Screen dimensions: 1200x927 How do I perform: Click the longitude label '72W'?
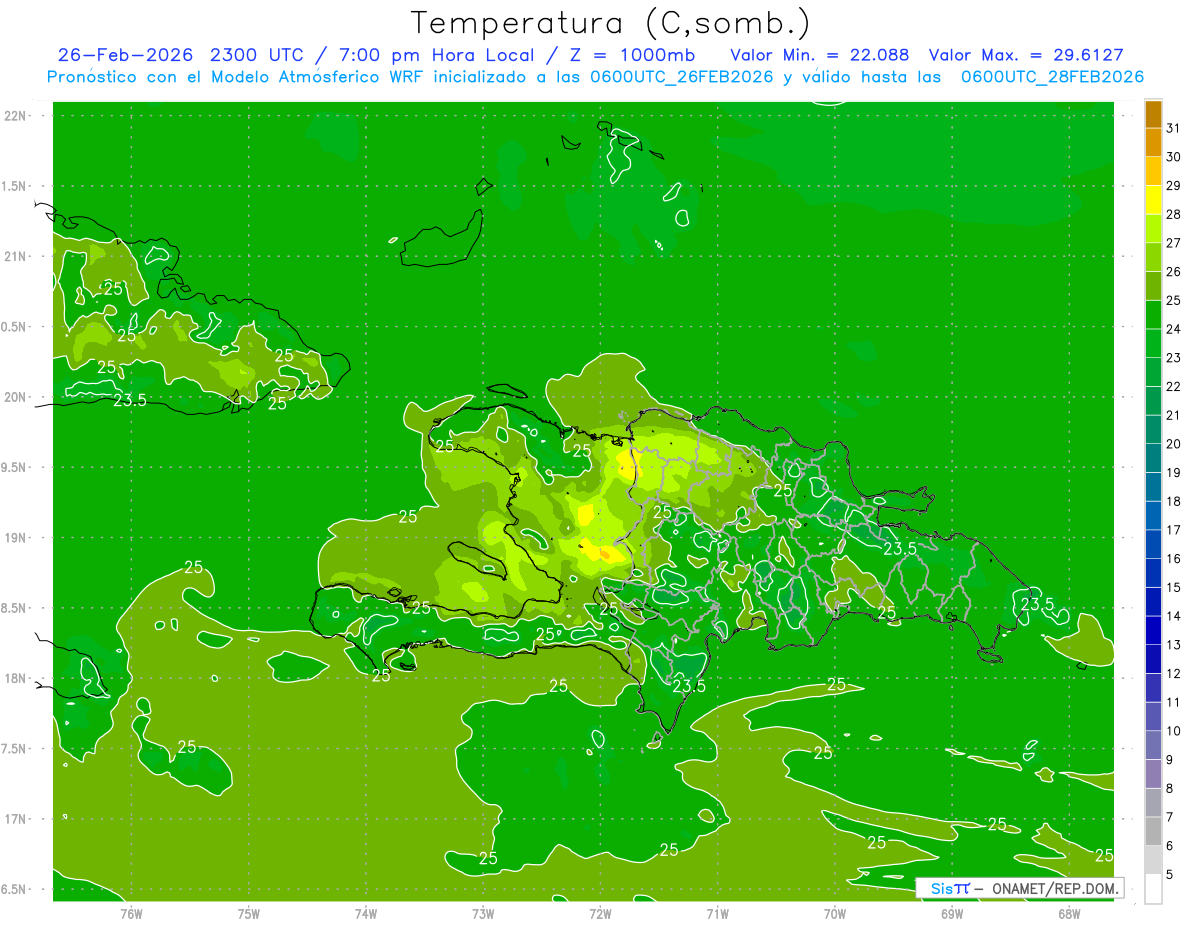tap(600, 913)
